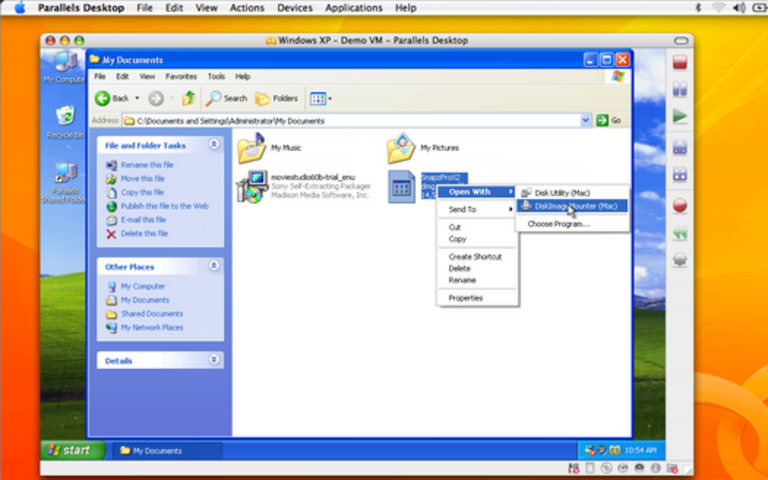Click Delete this file link

coord(144,234)
